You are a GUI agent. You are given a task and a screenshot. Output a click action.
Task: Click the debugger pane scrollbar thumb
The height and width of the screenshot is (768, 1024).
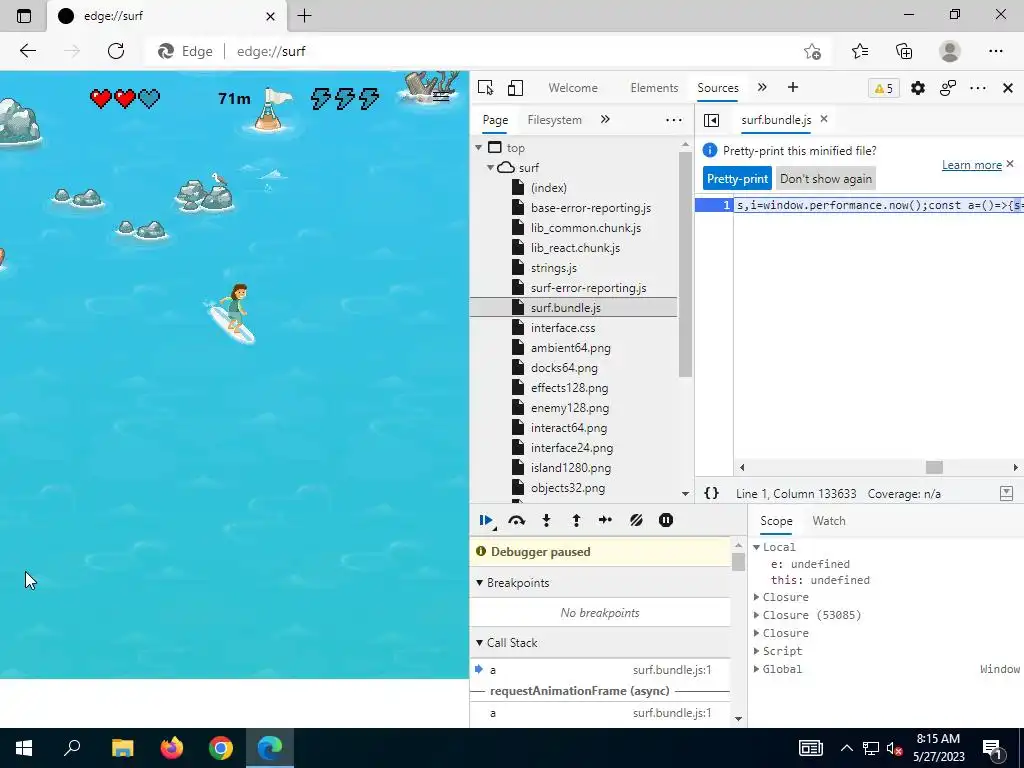click(x=738, y=562)
